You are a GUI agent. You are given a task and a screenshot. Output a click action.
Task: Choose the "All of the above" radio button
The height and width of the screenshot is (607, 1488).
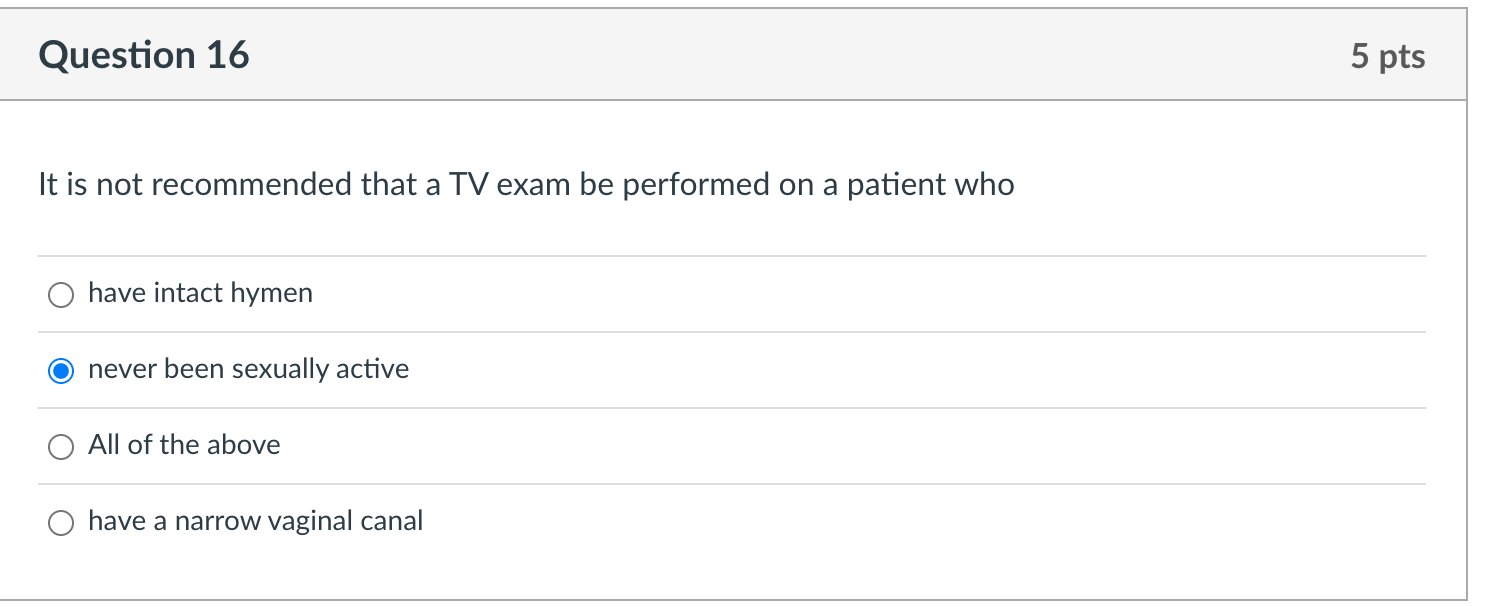point(61,447)
